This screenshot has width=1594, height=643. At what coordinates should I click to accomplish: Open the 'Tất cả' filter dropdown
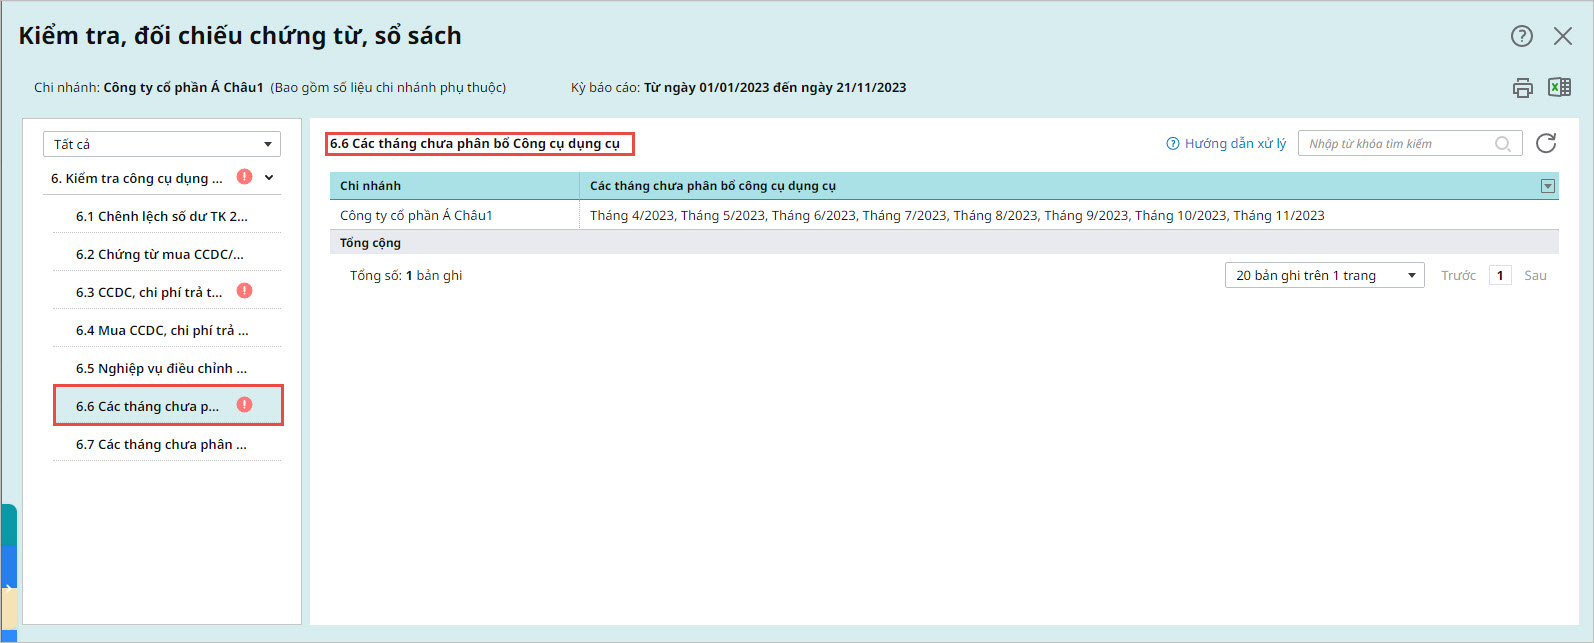click(x=162, y=144)
